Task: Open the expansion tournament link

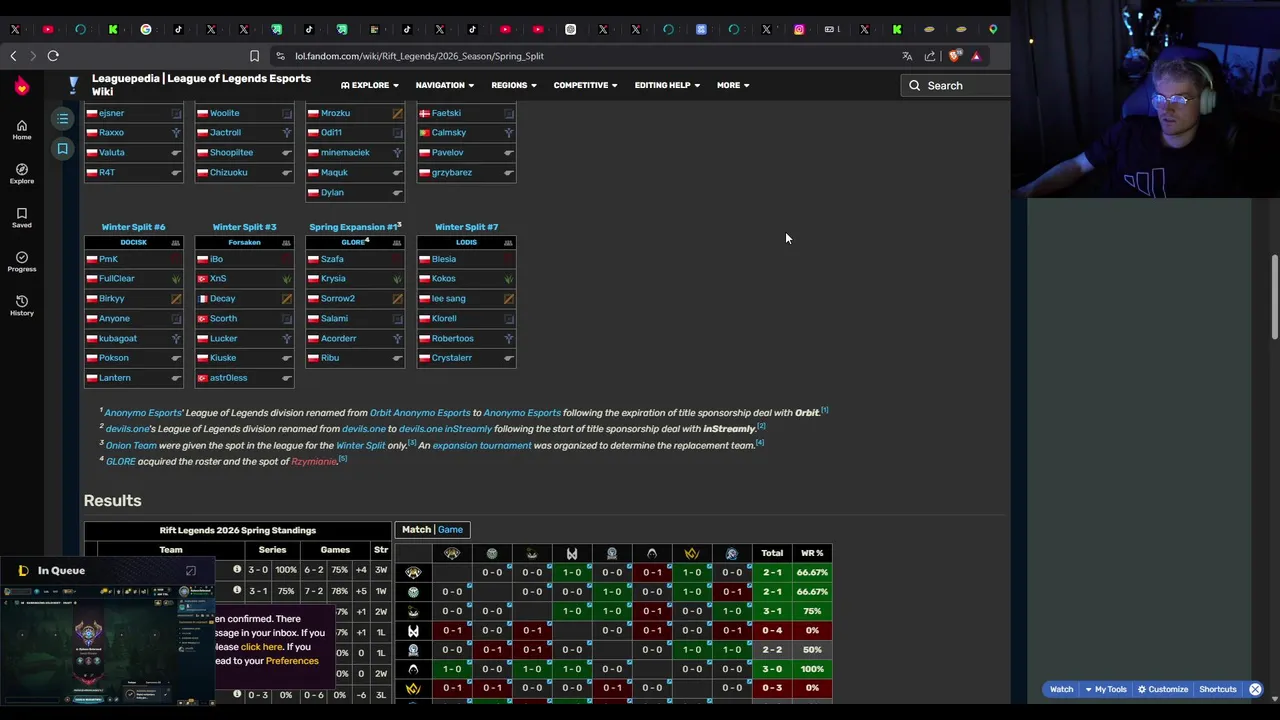Action: coord(482,446)
